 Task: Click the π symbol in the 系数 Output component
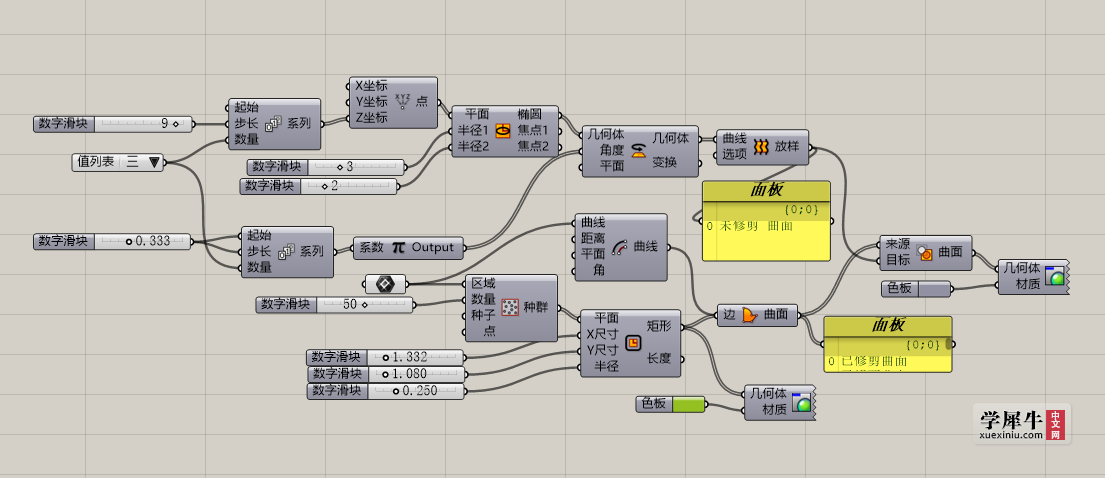pos(398,247)
